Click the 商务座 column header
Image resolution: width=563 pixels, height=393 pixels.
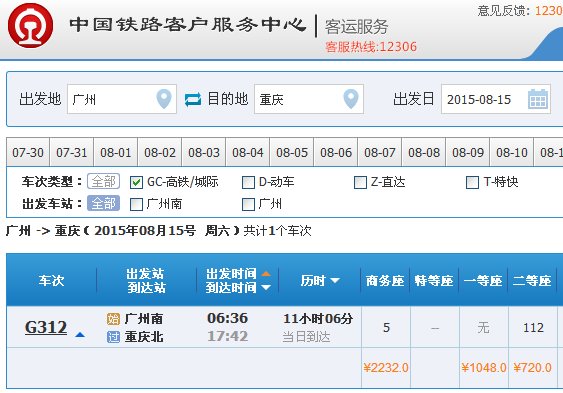click(385, 280)
